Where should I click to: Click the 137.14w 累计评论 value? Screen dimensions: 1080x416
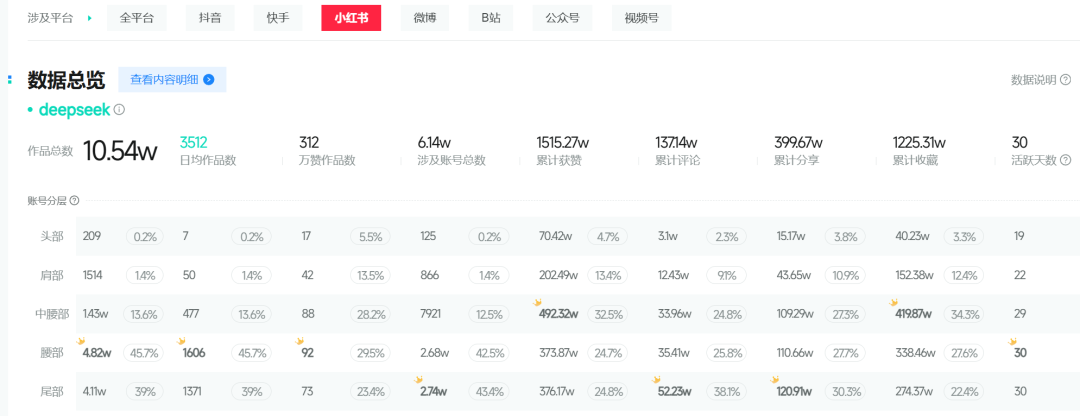click(x=676, y=143)
